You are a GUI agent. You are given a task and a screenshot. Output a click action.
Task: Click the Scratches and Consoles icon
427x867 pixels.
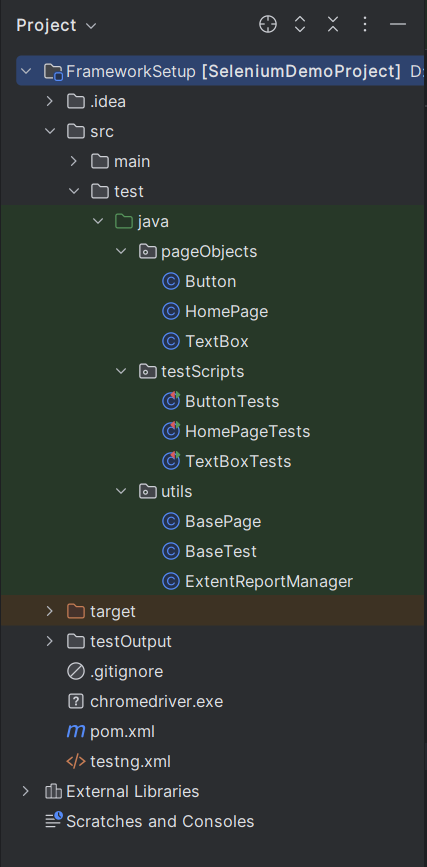coord(54,821)
